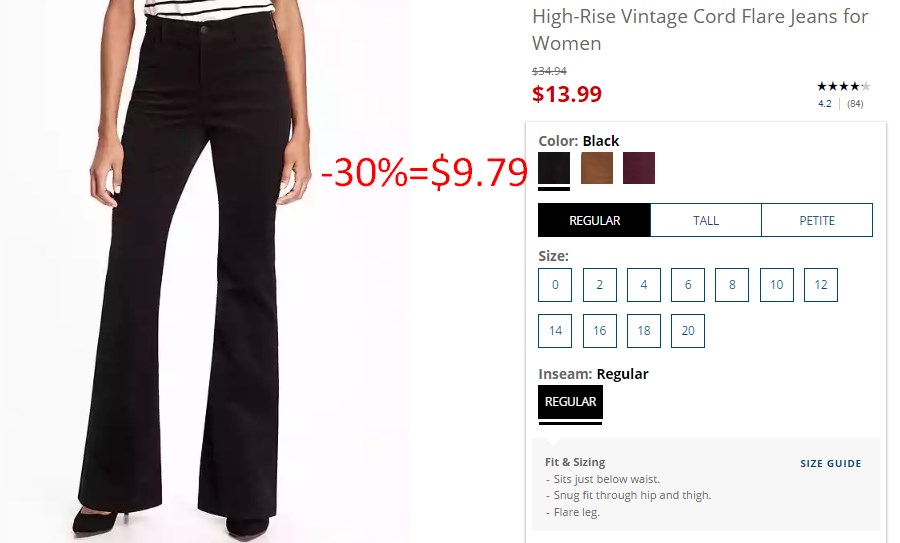
Task: Switch to the Tall fit tab
Action: pyautogui.click(x=706, y=220)
